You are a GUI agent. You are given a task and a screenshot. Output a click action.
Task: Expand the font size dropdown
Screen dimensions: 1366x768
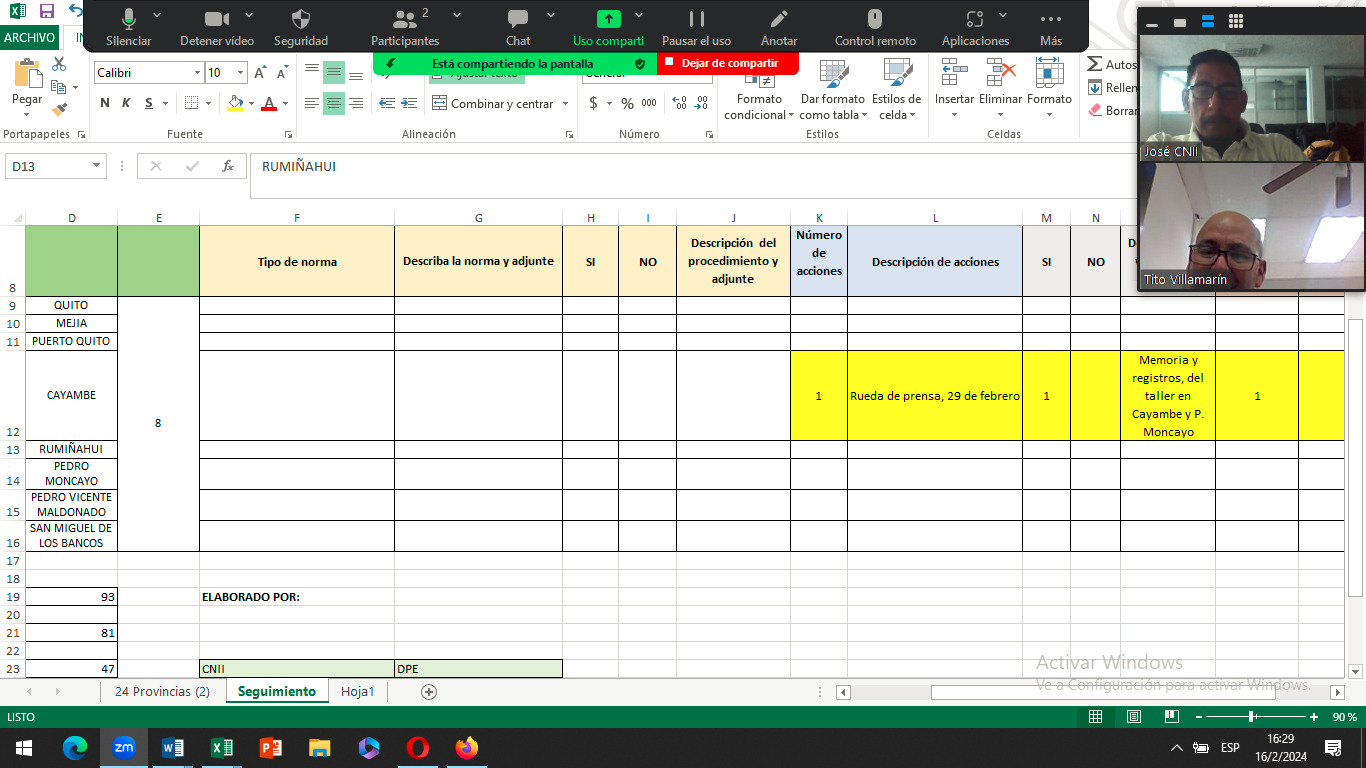tap(240, 73)
